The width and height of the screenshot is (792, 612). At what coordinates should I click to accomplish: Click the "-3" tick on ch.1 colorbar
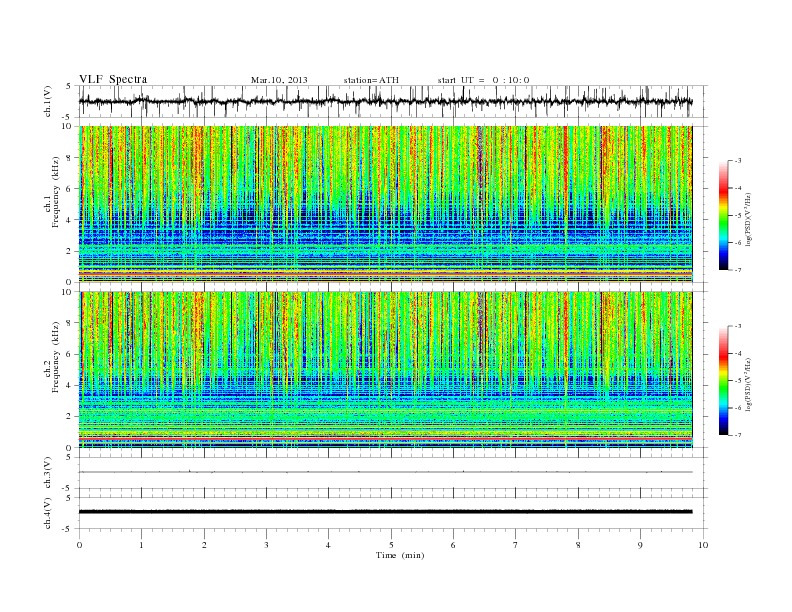click(737, 161)
